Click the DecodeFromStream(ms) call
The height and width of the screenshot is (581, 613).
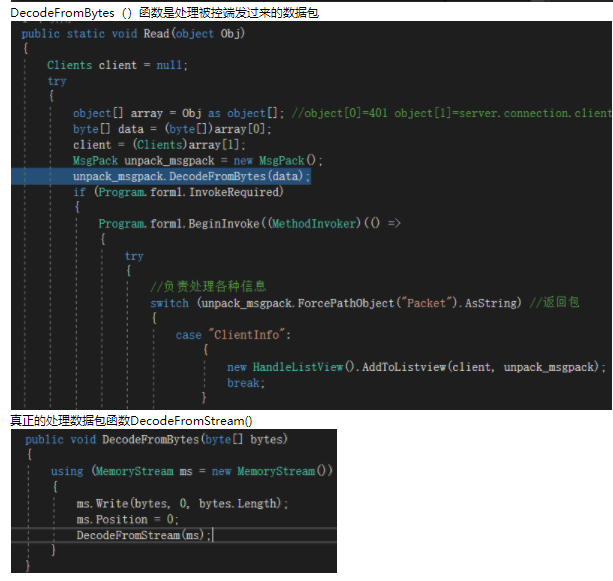point(143,535)
